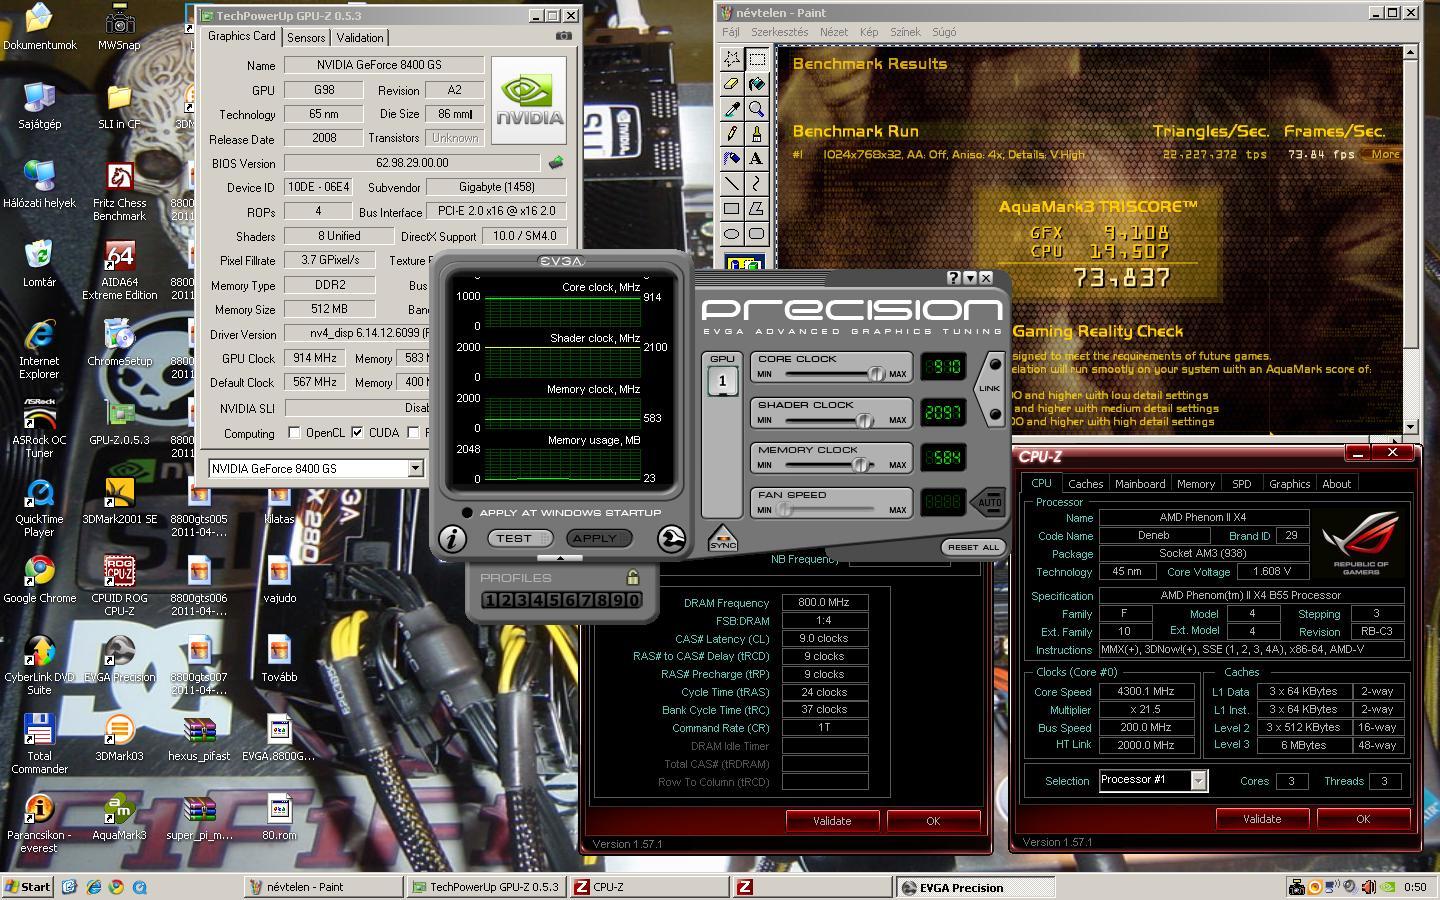This screenshot has width=1440, height=900.
Task: Open the Fájl menu in Paint
Action: [731, 32]
